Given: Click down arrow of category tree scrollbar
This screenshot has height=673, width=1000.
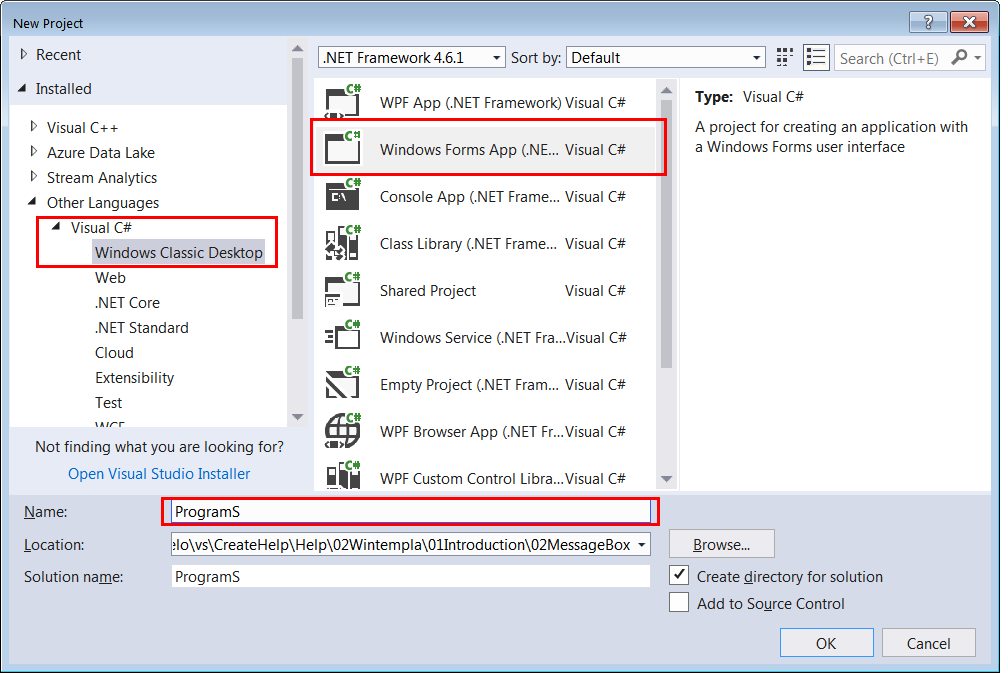Looking at the screenshot, I should point(298,417).
